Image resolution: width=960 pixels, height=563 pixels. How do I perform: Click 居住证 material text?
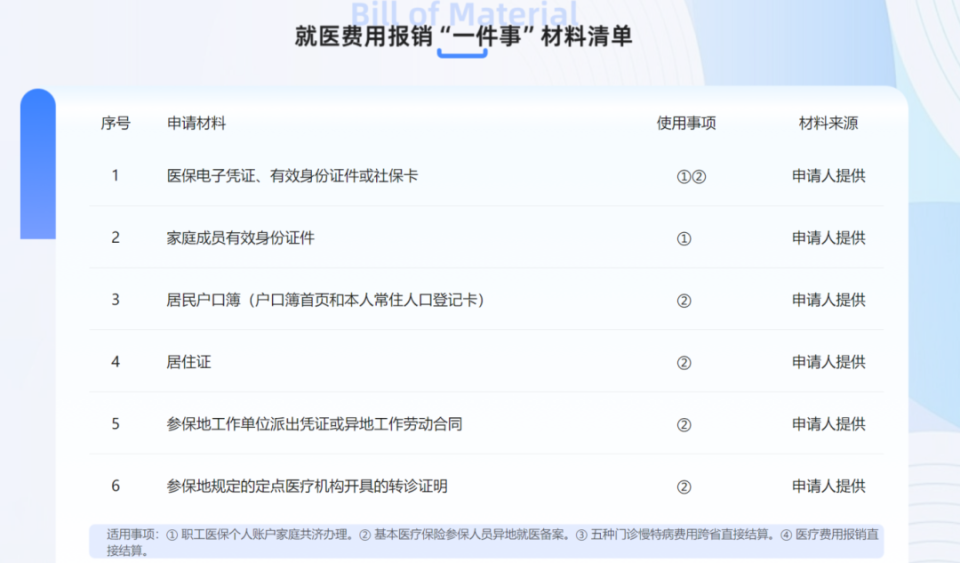pos(189,362)
